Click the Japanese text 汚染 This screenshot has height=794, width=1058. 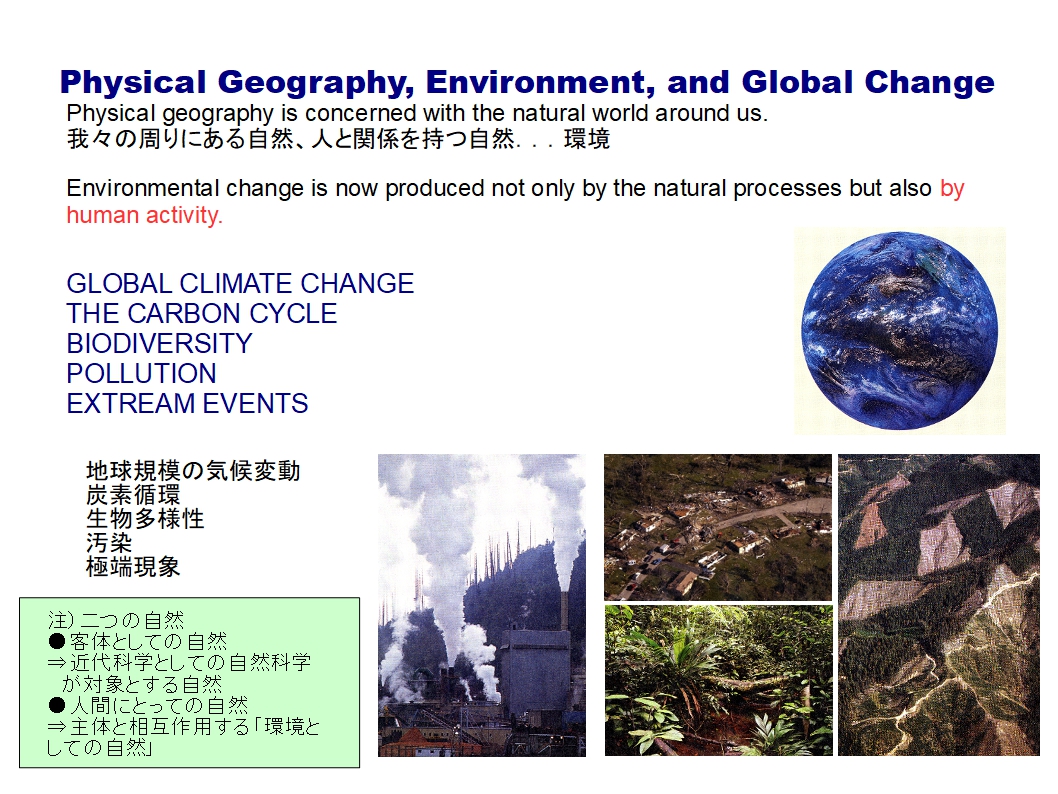[109, 542]
